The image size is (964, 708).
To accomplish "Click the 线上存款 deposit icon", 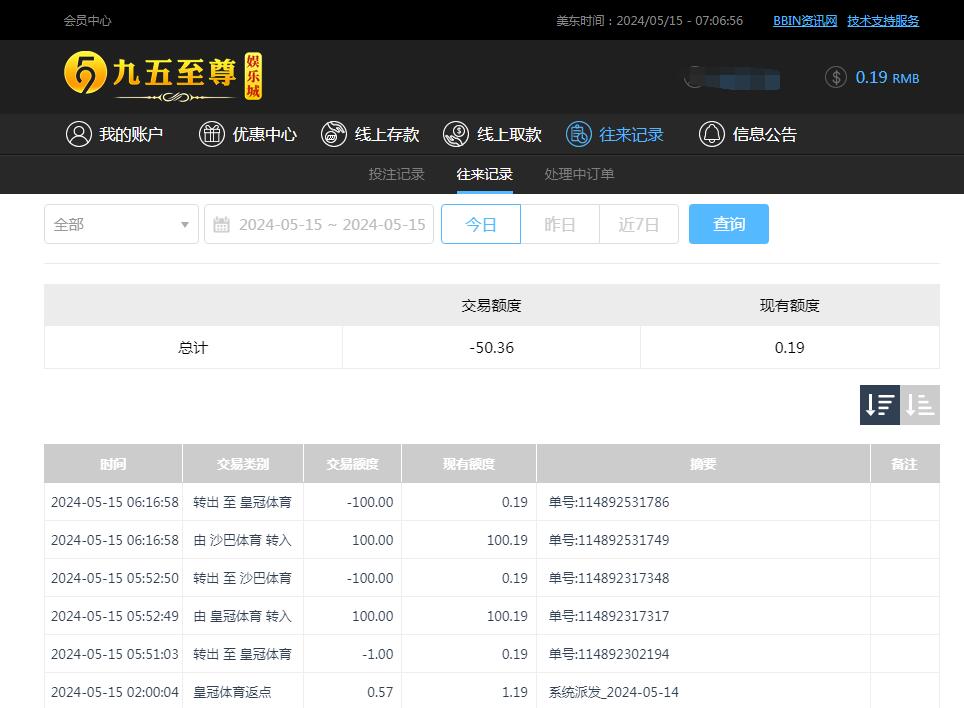I will pyautogui.click(x=334, y=134).
